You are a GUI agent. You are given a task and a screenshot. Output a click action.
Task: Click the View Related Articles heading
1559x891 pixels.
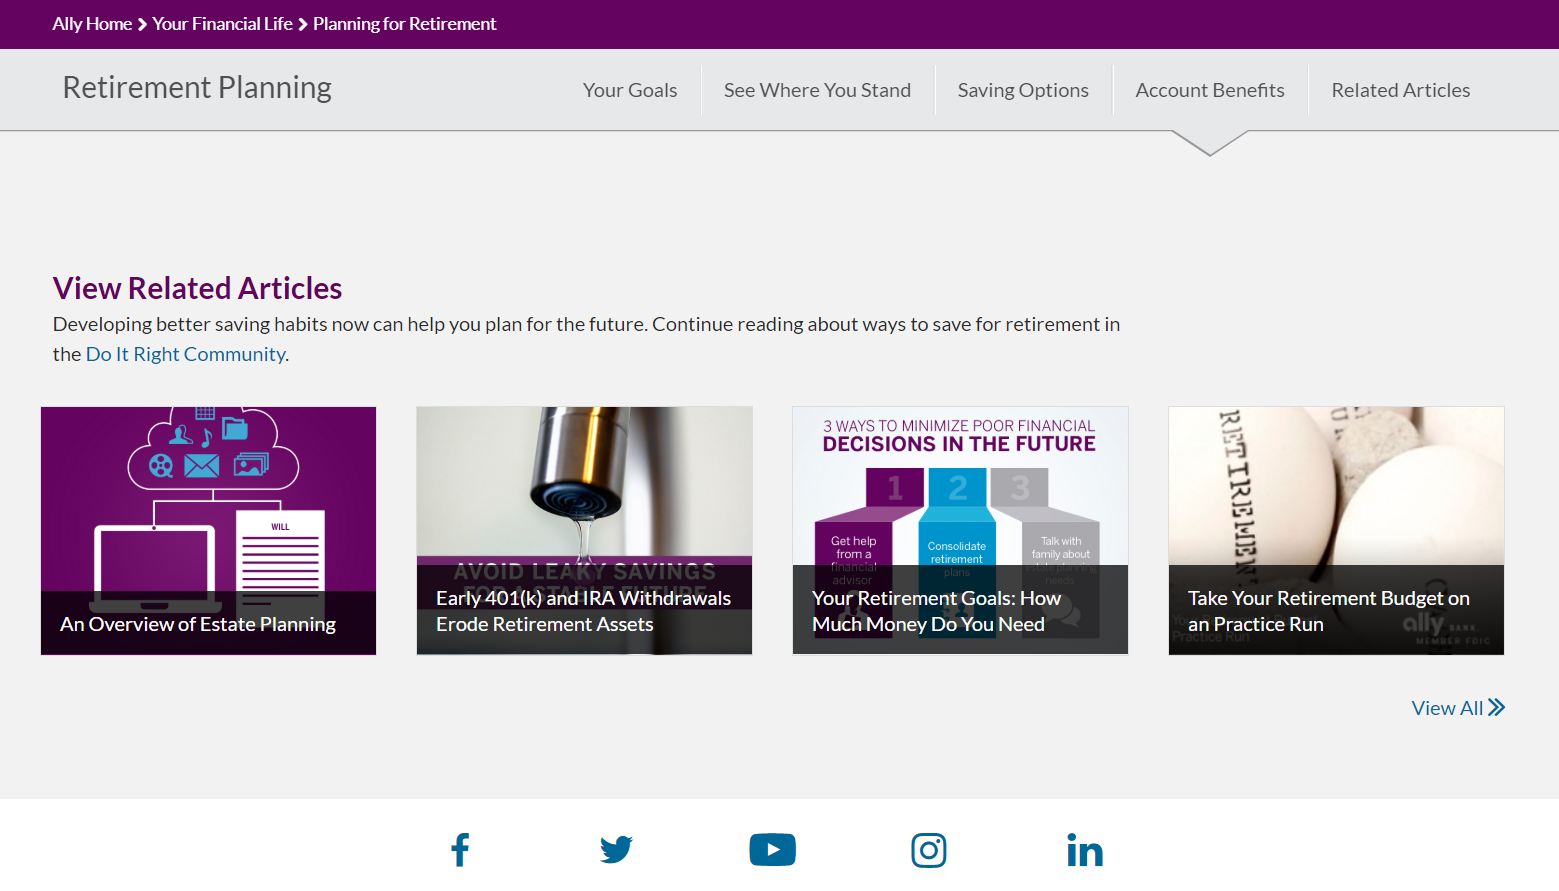click(197, 288)
